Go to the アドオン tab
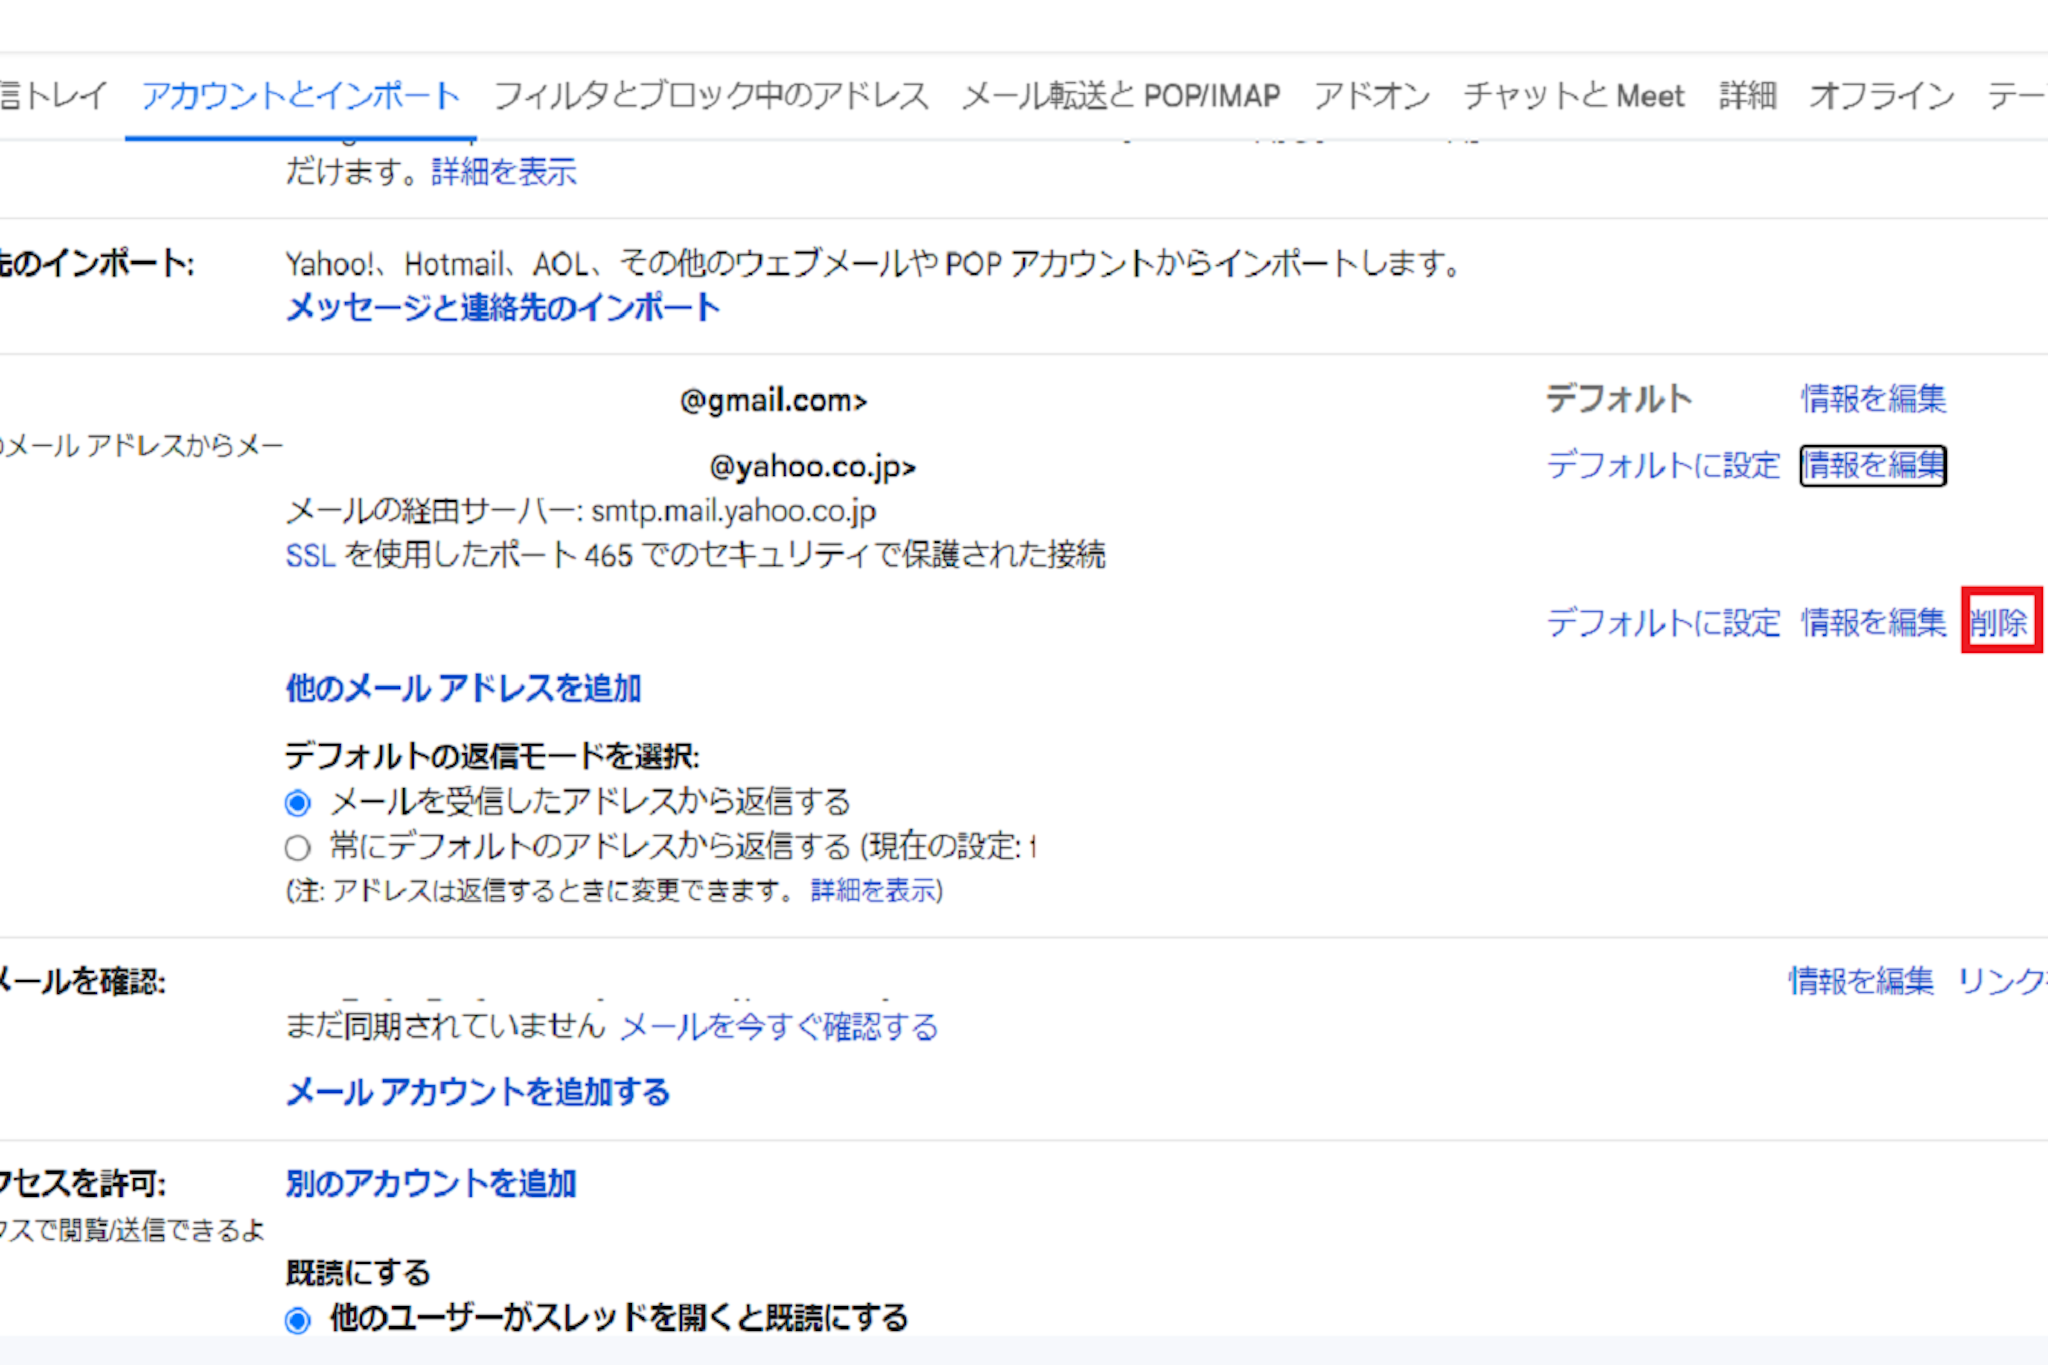The width and height of the screenshot is (2048, 1365). coord(1371,96)
